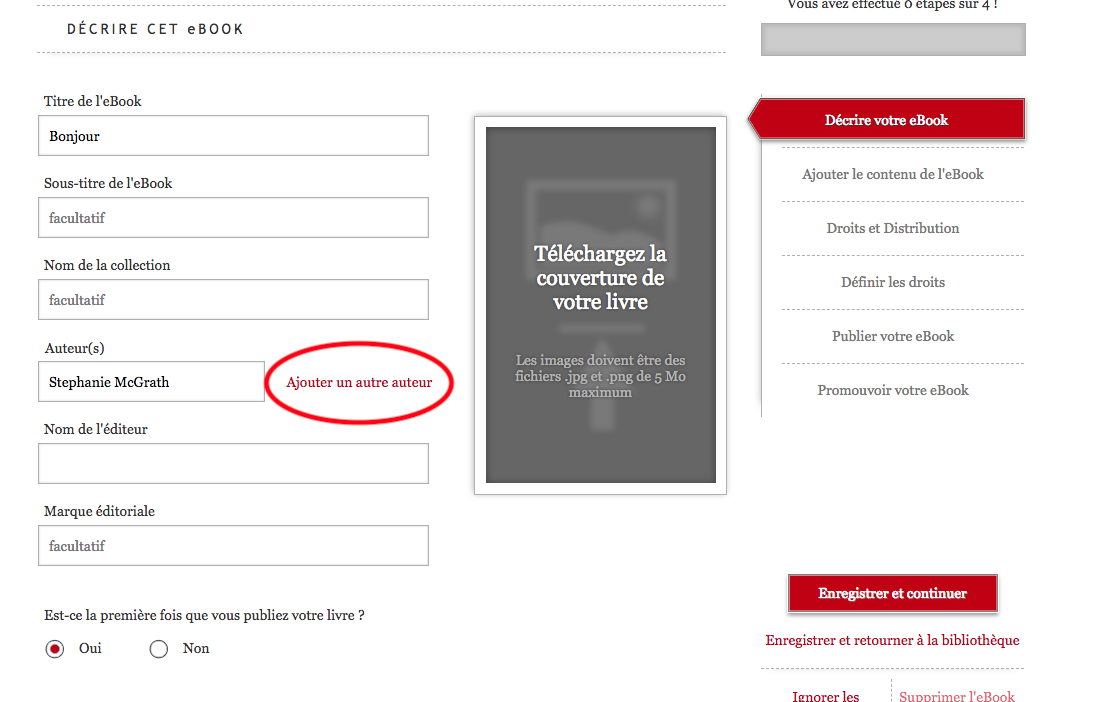Open the 'Droits et Distribution' step

(892, 228)
